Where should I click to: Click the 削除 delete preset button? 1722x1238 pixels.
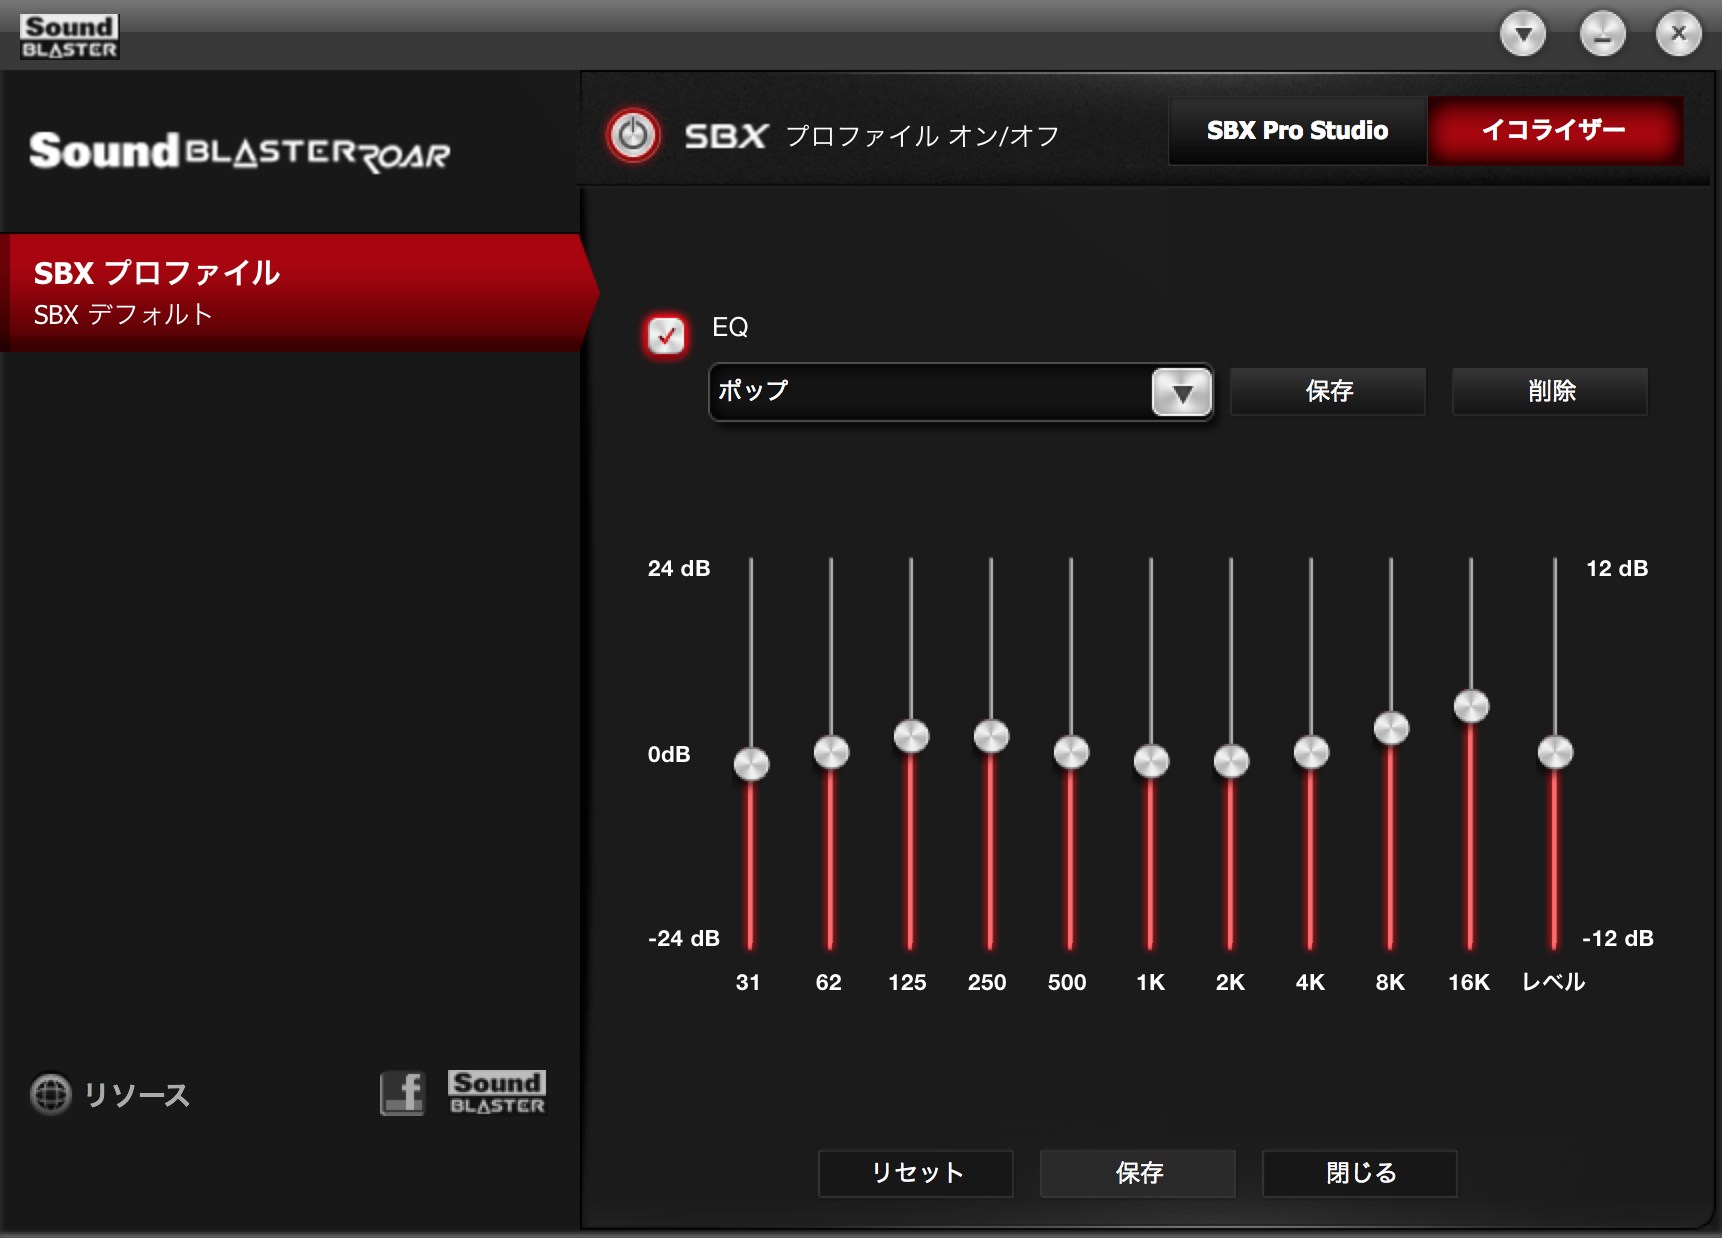[x=1550, y=391]
